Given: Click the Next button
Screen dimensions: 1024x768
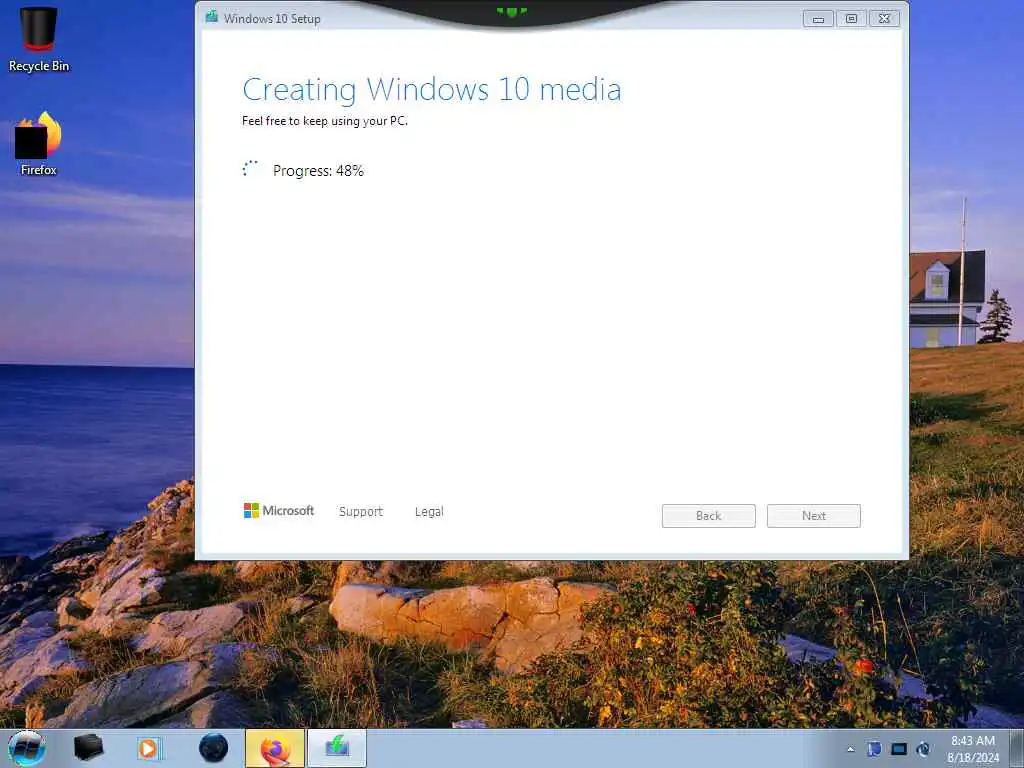Looking at the screenshot, I should tap(814, 516).
